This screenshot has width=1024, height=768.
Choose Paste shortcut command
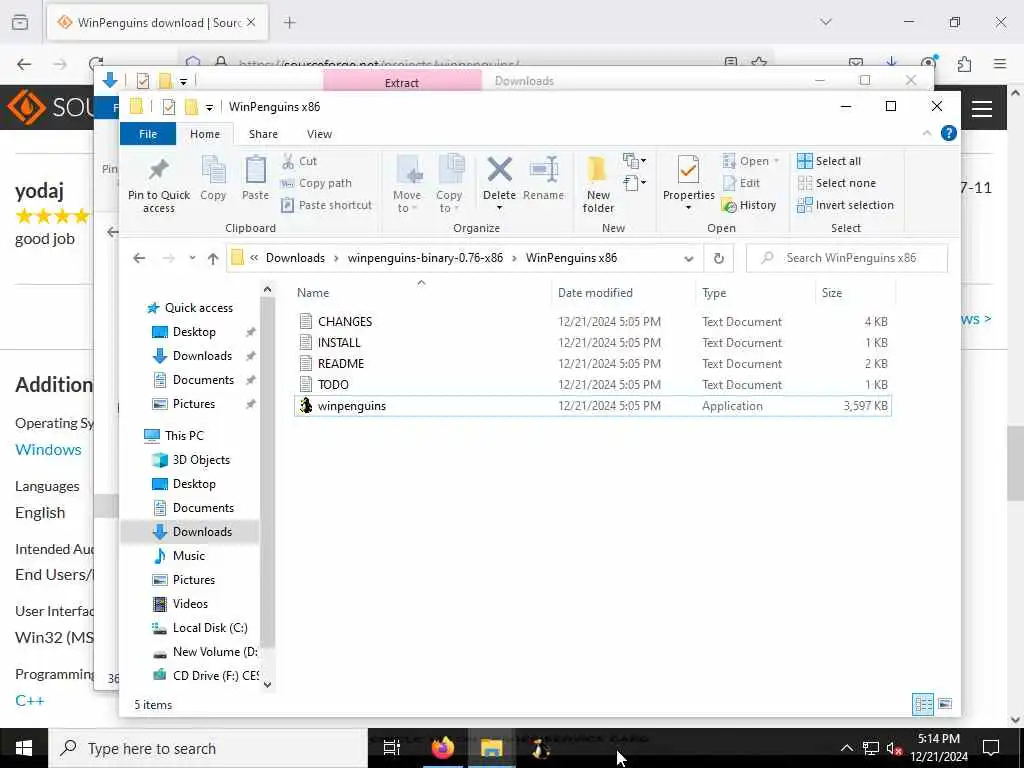click(326, 205)
